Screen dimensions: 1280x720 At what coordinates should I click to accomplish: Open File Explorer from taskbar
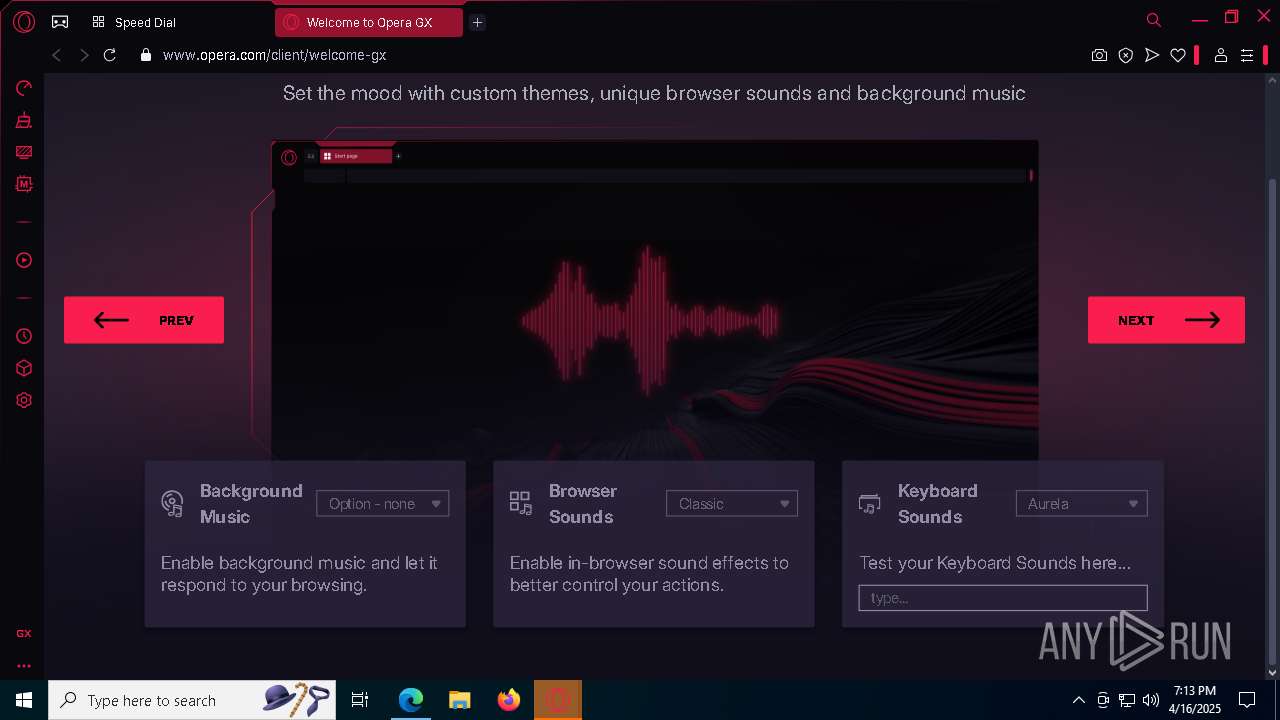coord(459,700)
